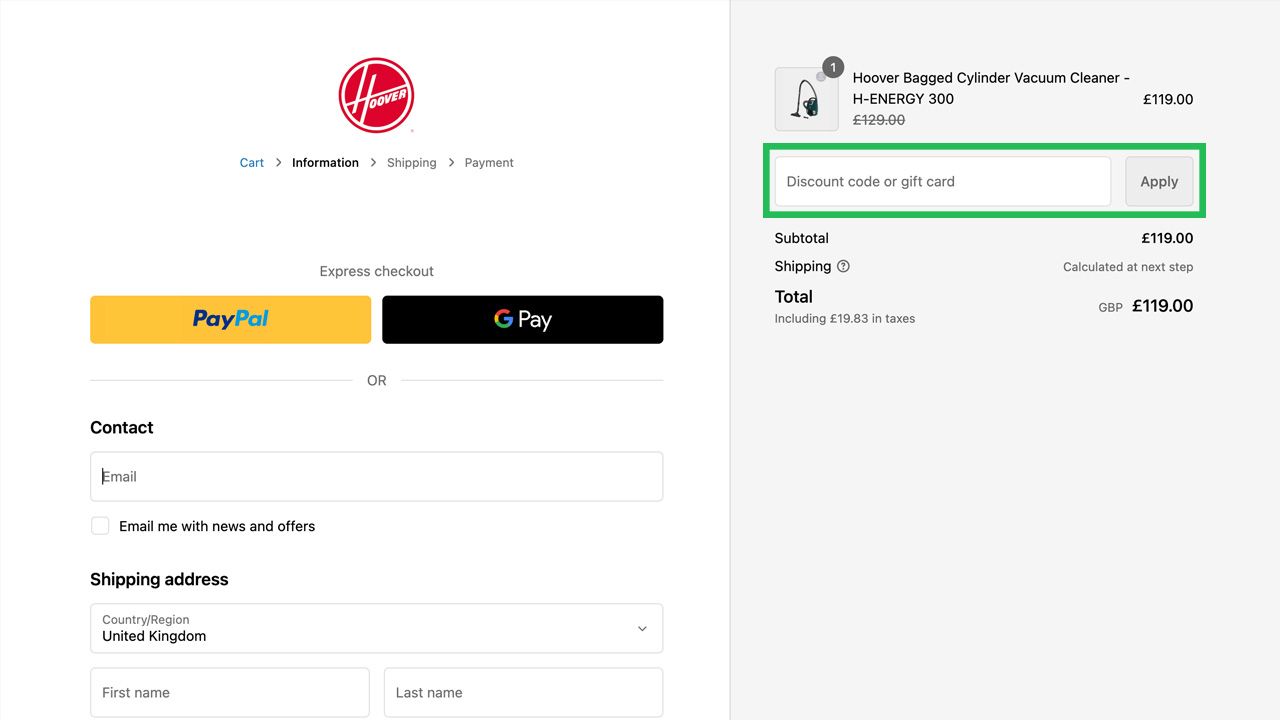This screenshot has height=720, width=1280.
Task: Click the GBP currency label
Action: [1110, 308]
